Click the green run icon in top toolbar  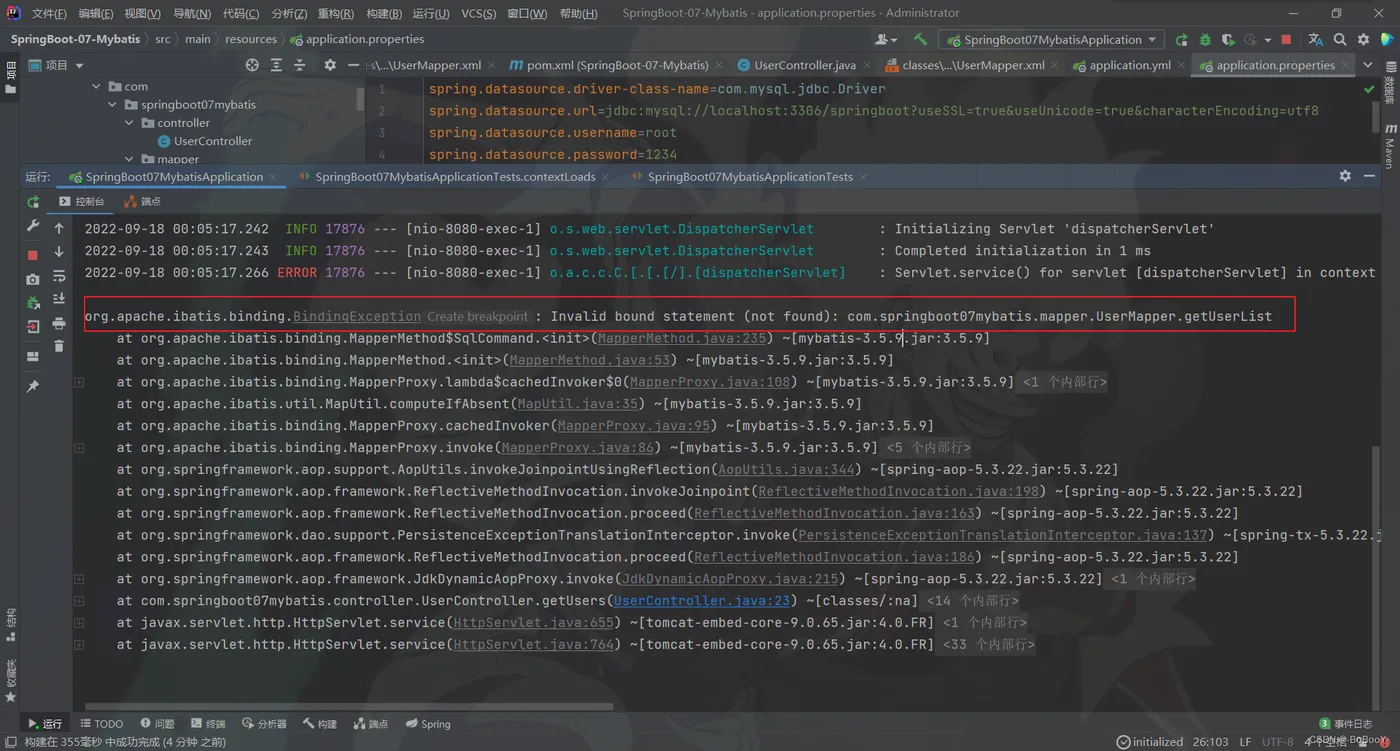[1182, 40]
